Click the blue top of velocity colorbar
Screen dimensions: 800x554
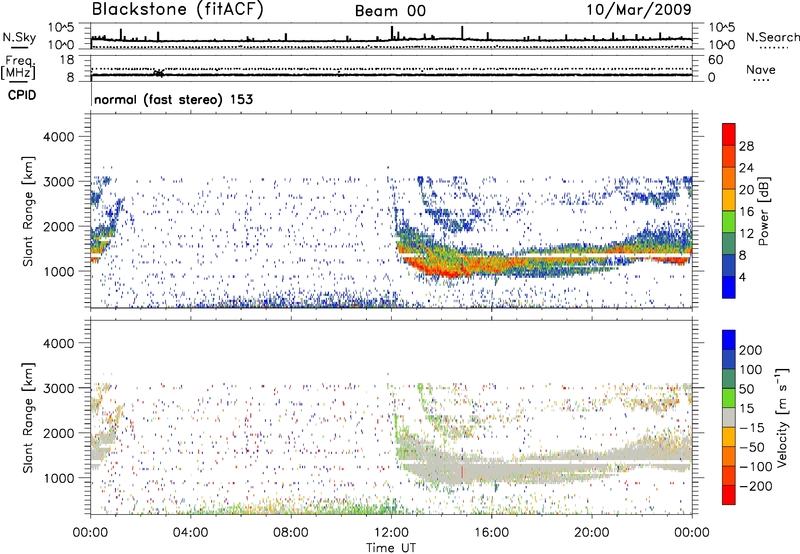pyautogui.click(x=729, y=340)
